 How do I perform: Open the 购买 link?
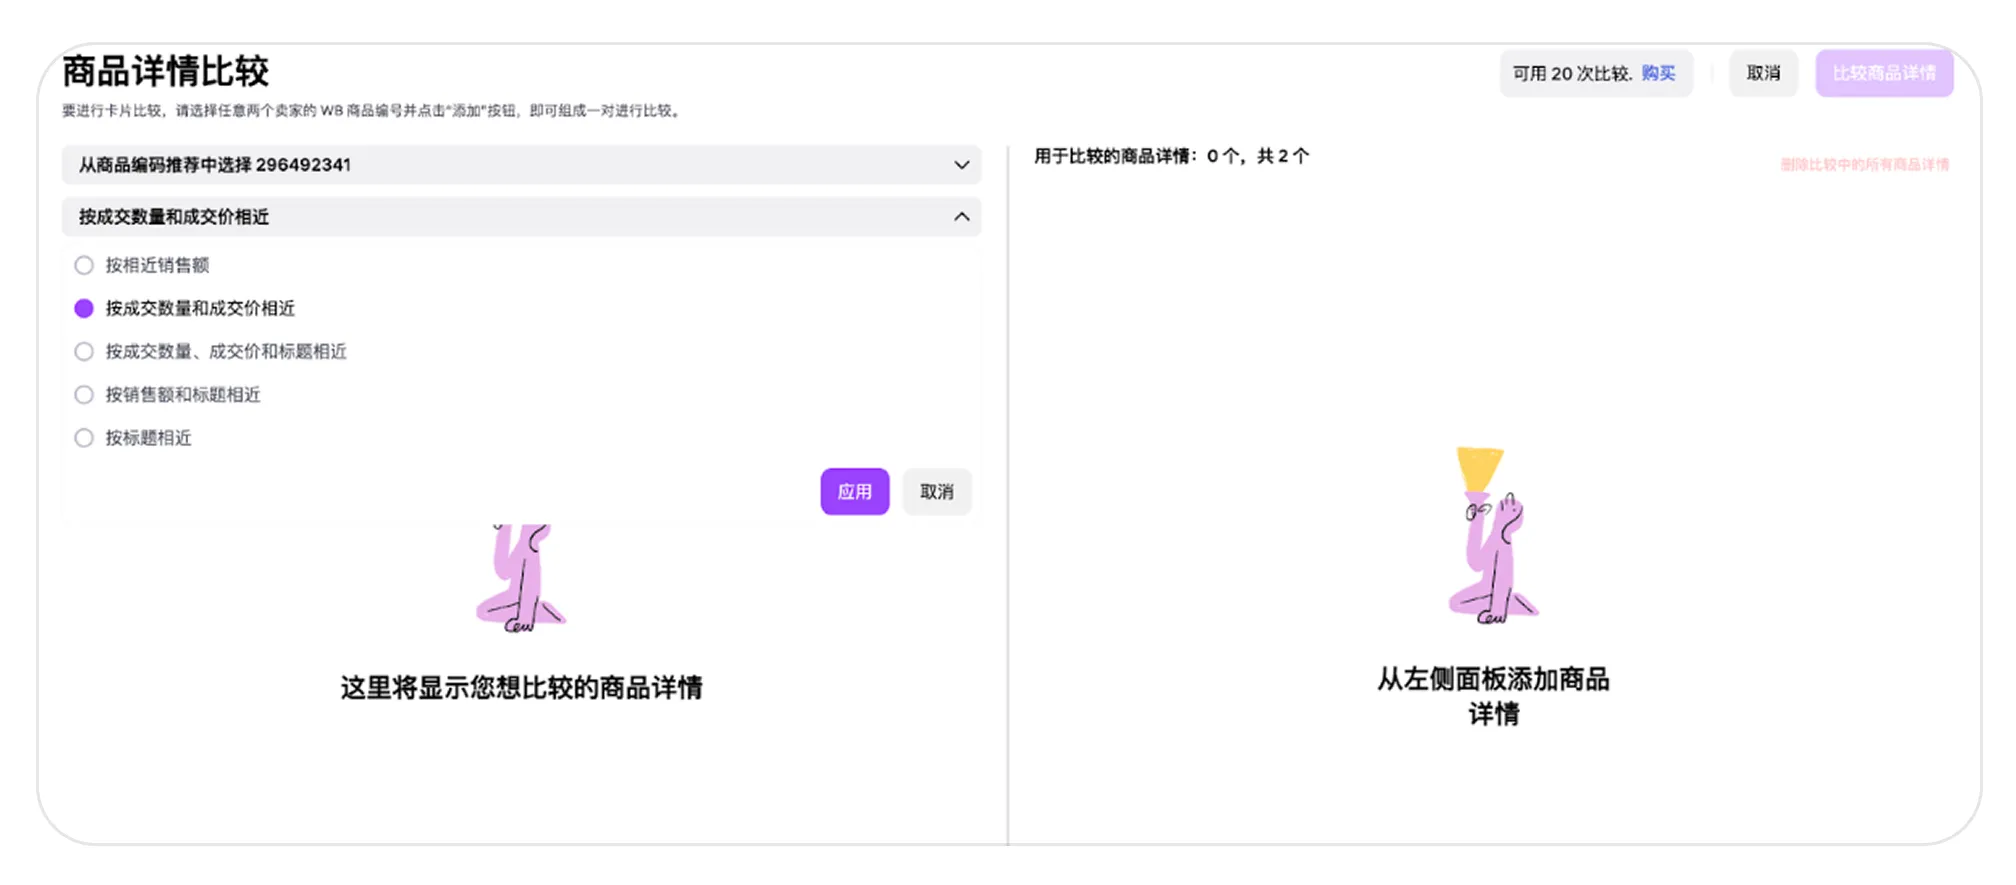coord(1658,73)
